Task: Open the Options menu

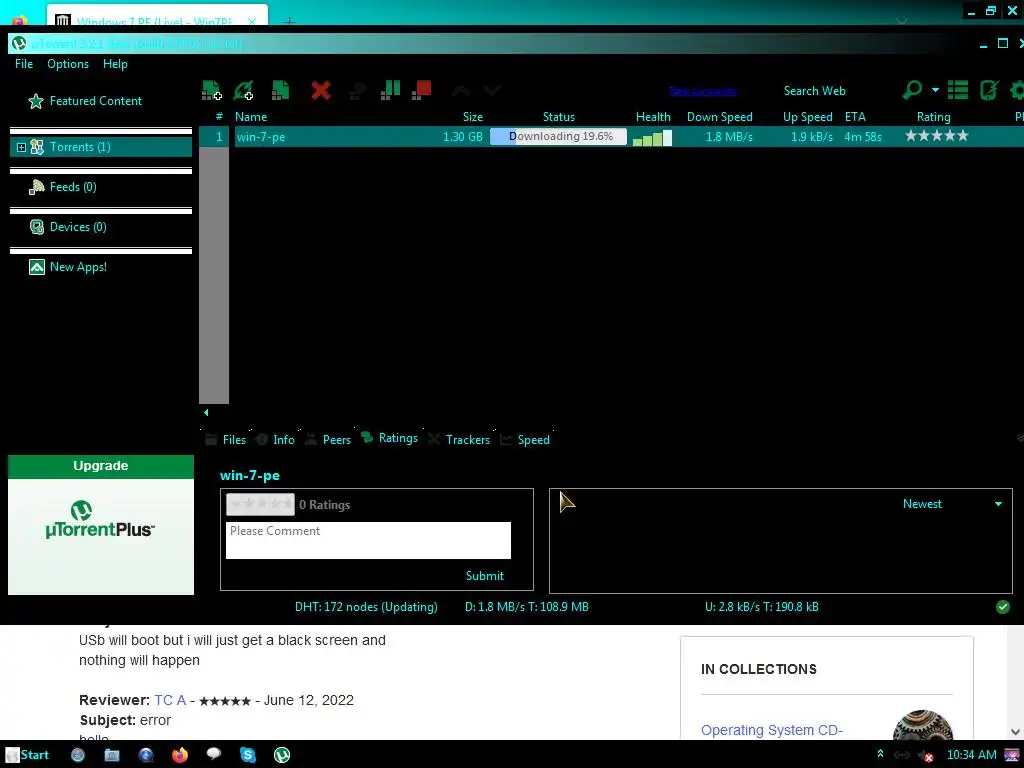Action: tap(68, 64)
